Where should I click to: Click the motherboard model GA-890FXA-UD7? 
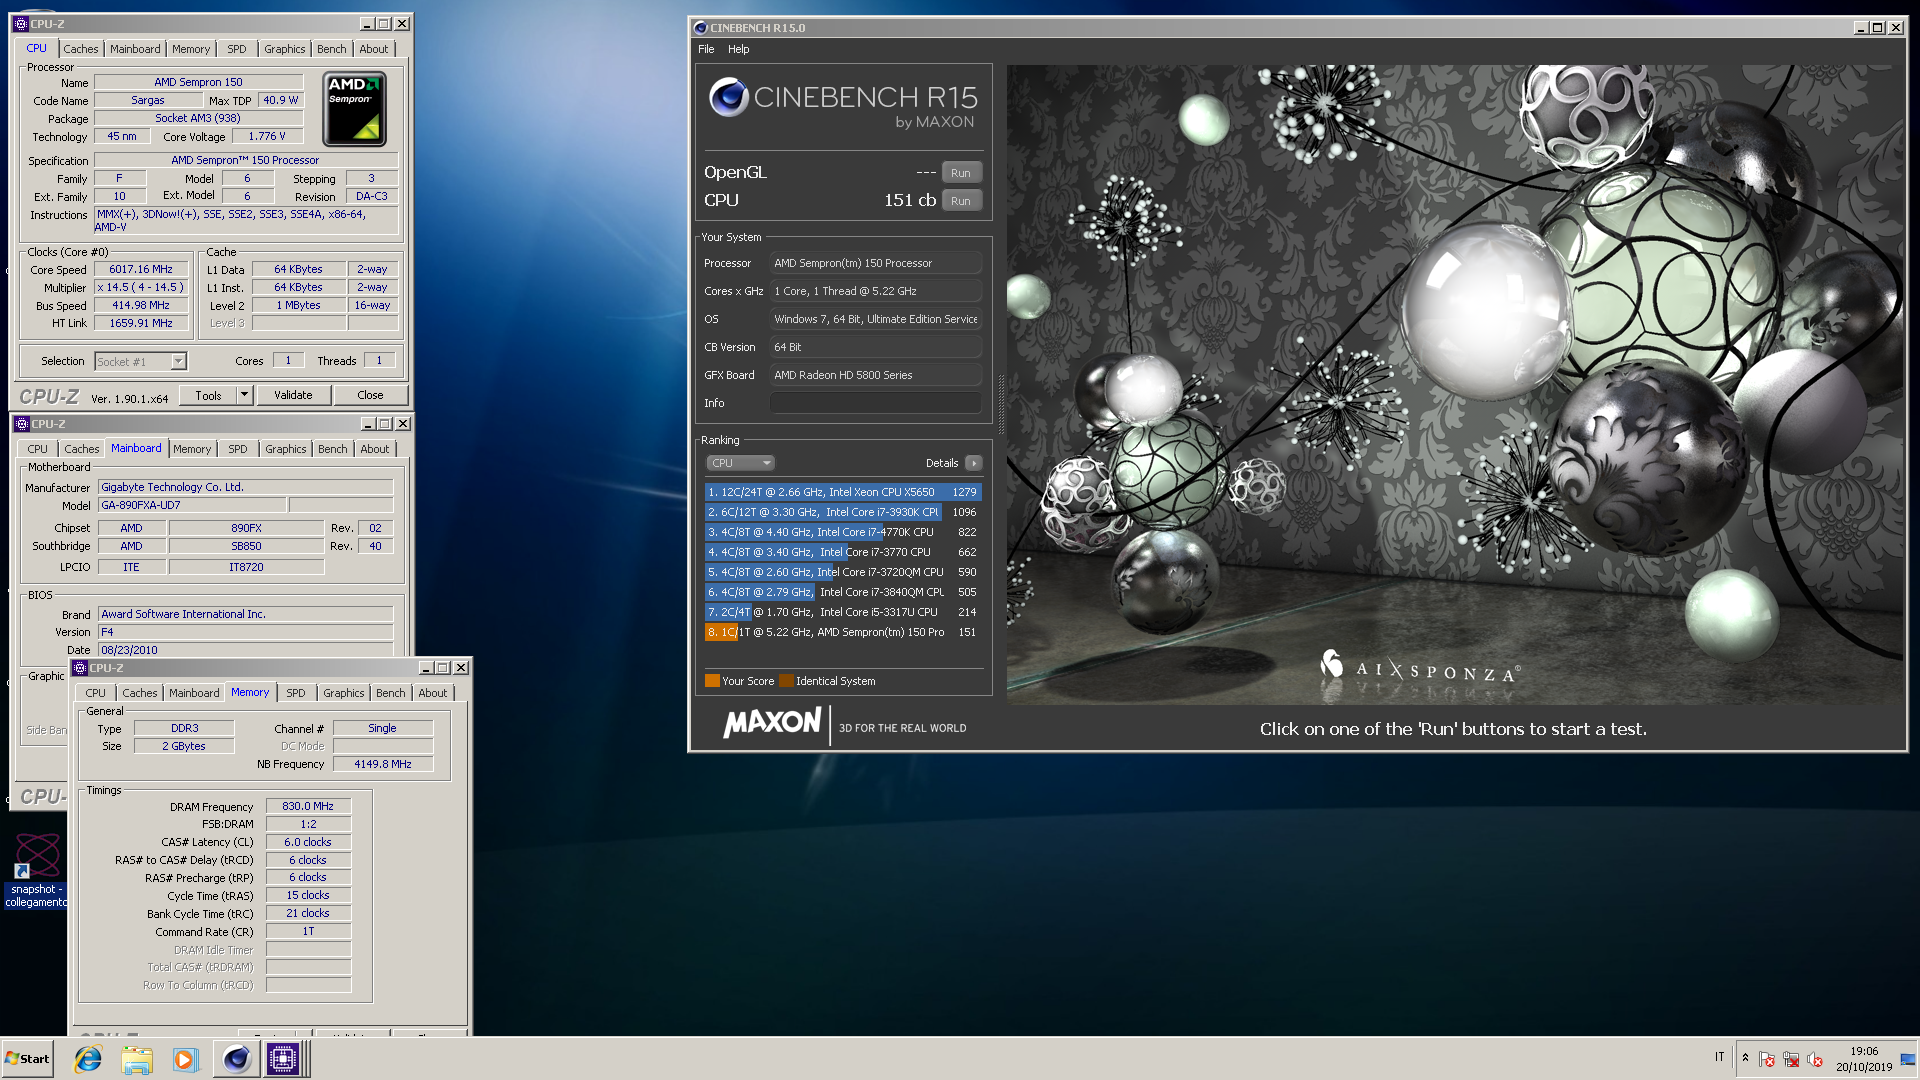tap(192, 505)
